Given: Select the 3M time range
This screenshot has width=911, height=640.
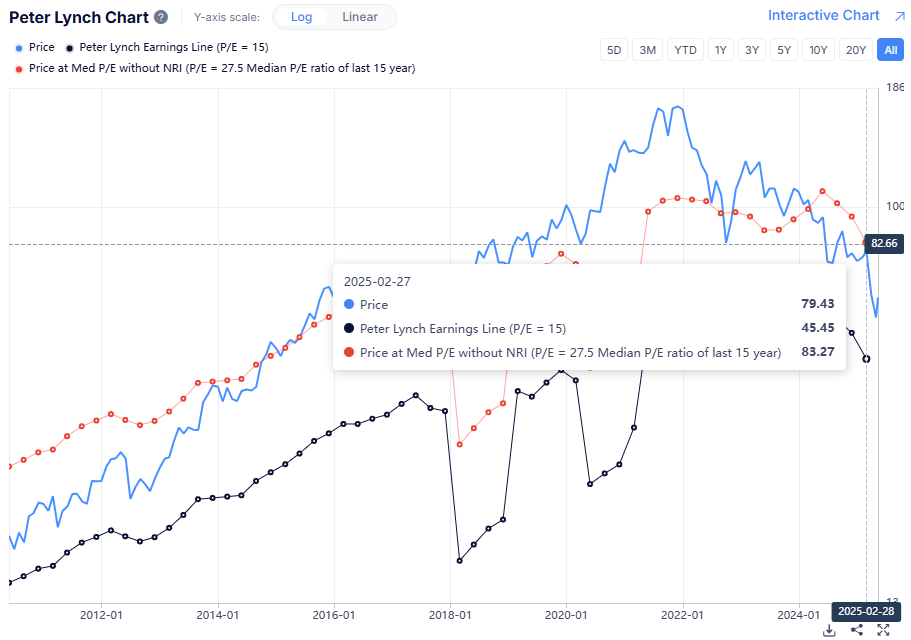Looking at the screenshot, I should click(648, 50).
